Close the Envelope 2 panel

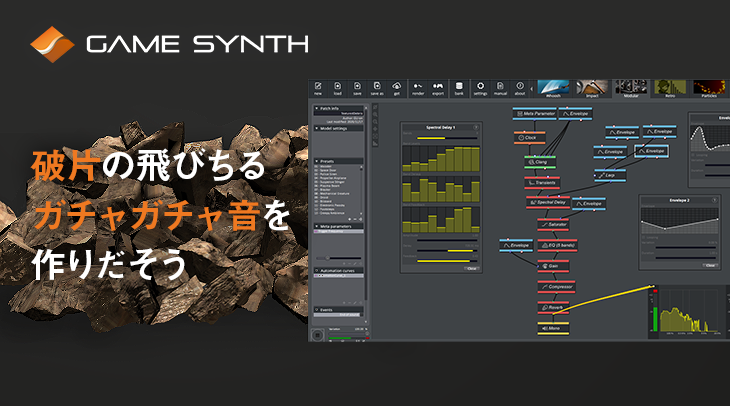tap(710, 265)
